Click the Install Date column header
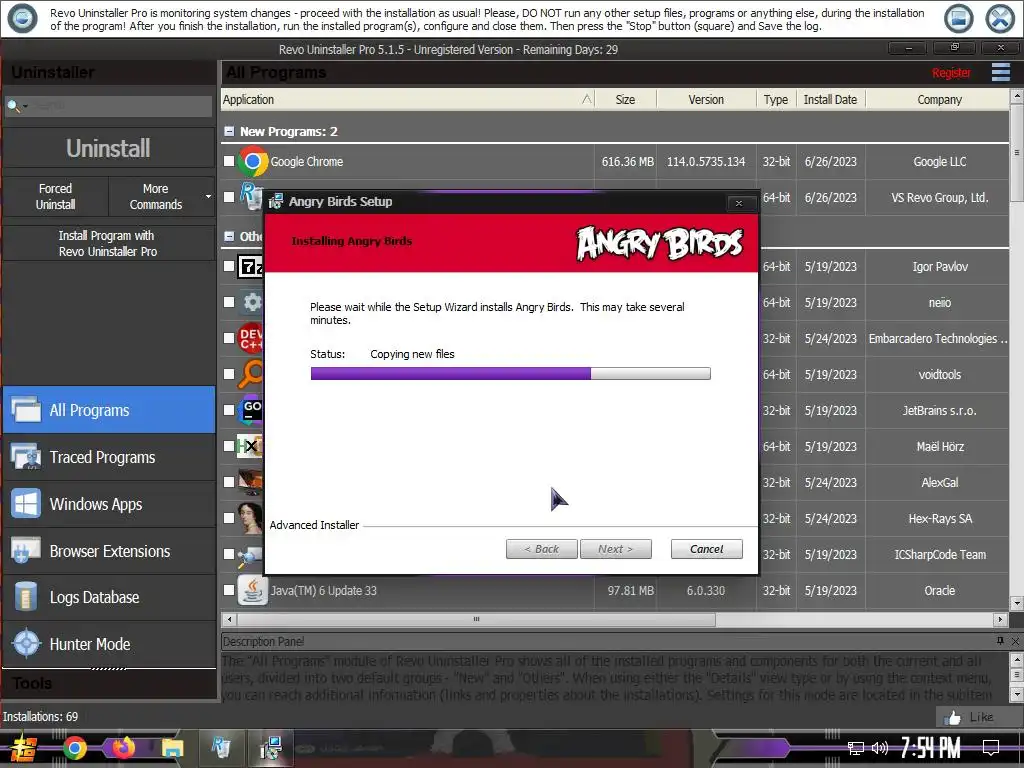 [830, 99]
